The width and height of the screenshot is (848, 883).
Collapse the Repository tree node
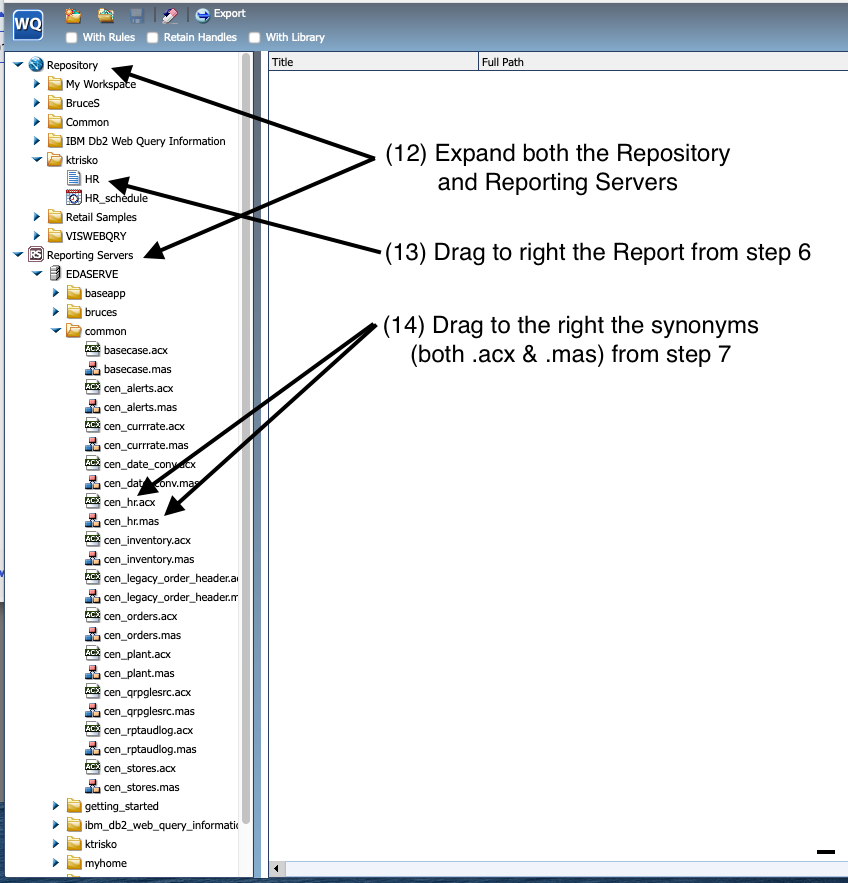[18, 64]
